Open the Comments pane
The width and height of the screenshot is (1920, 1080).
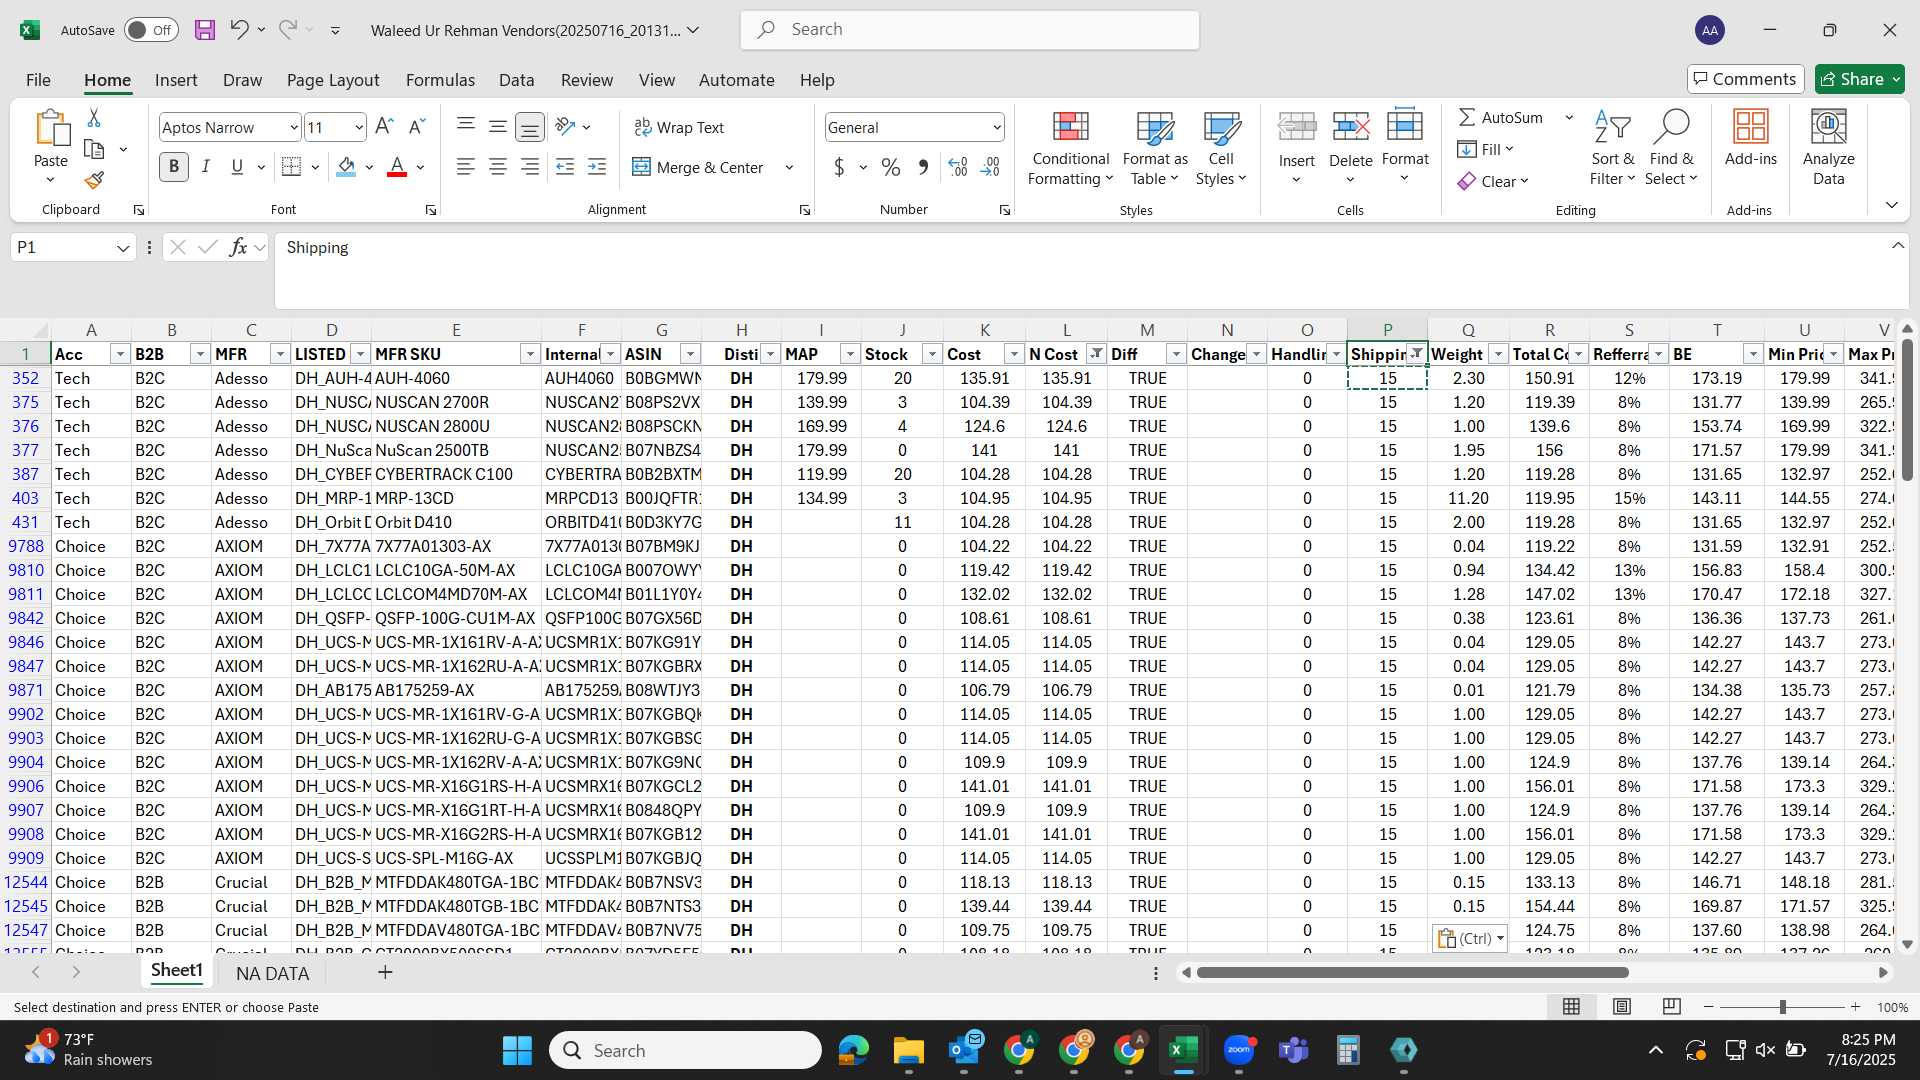point(1745,79)
